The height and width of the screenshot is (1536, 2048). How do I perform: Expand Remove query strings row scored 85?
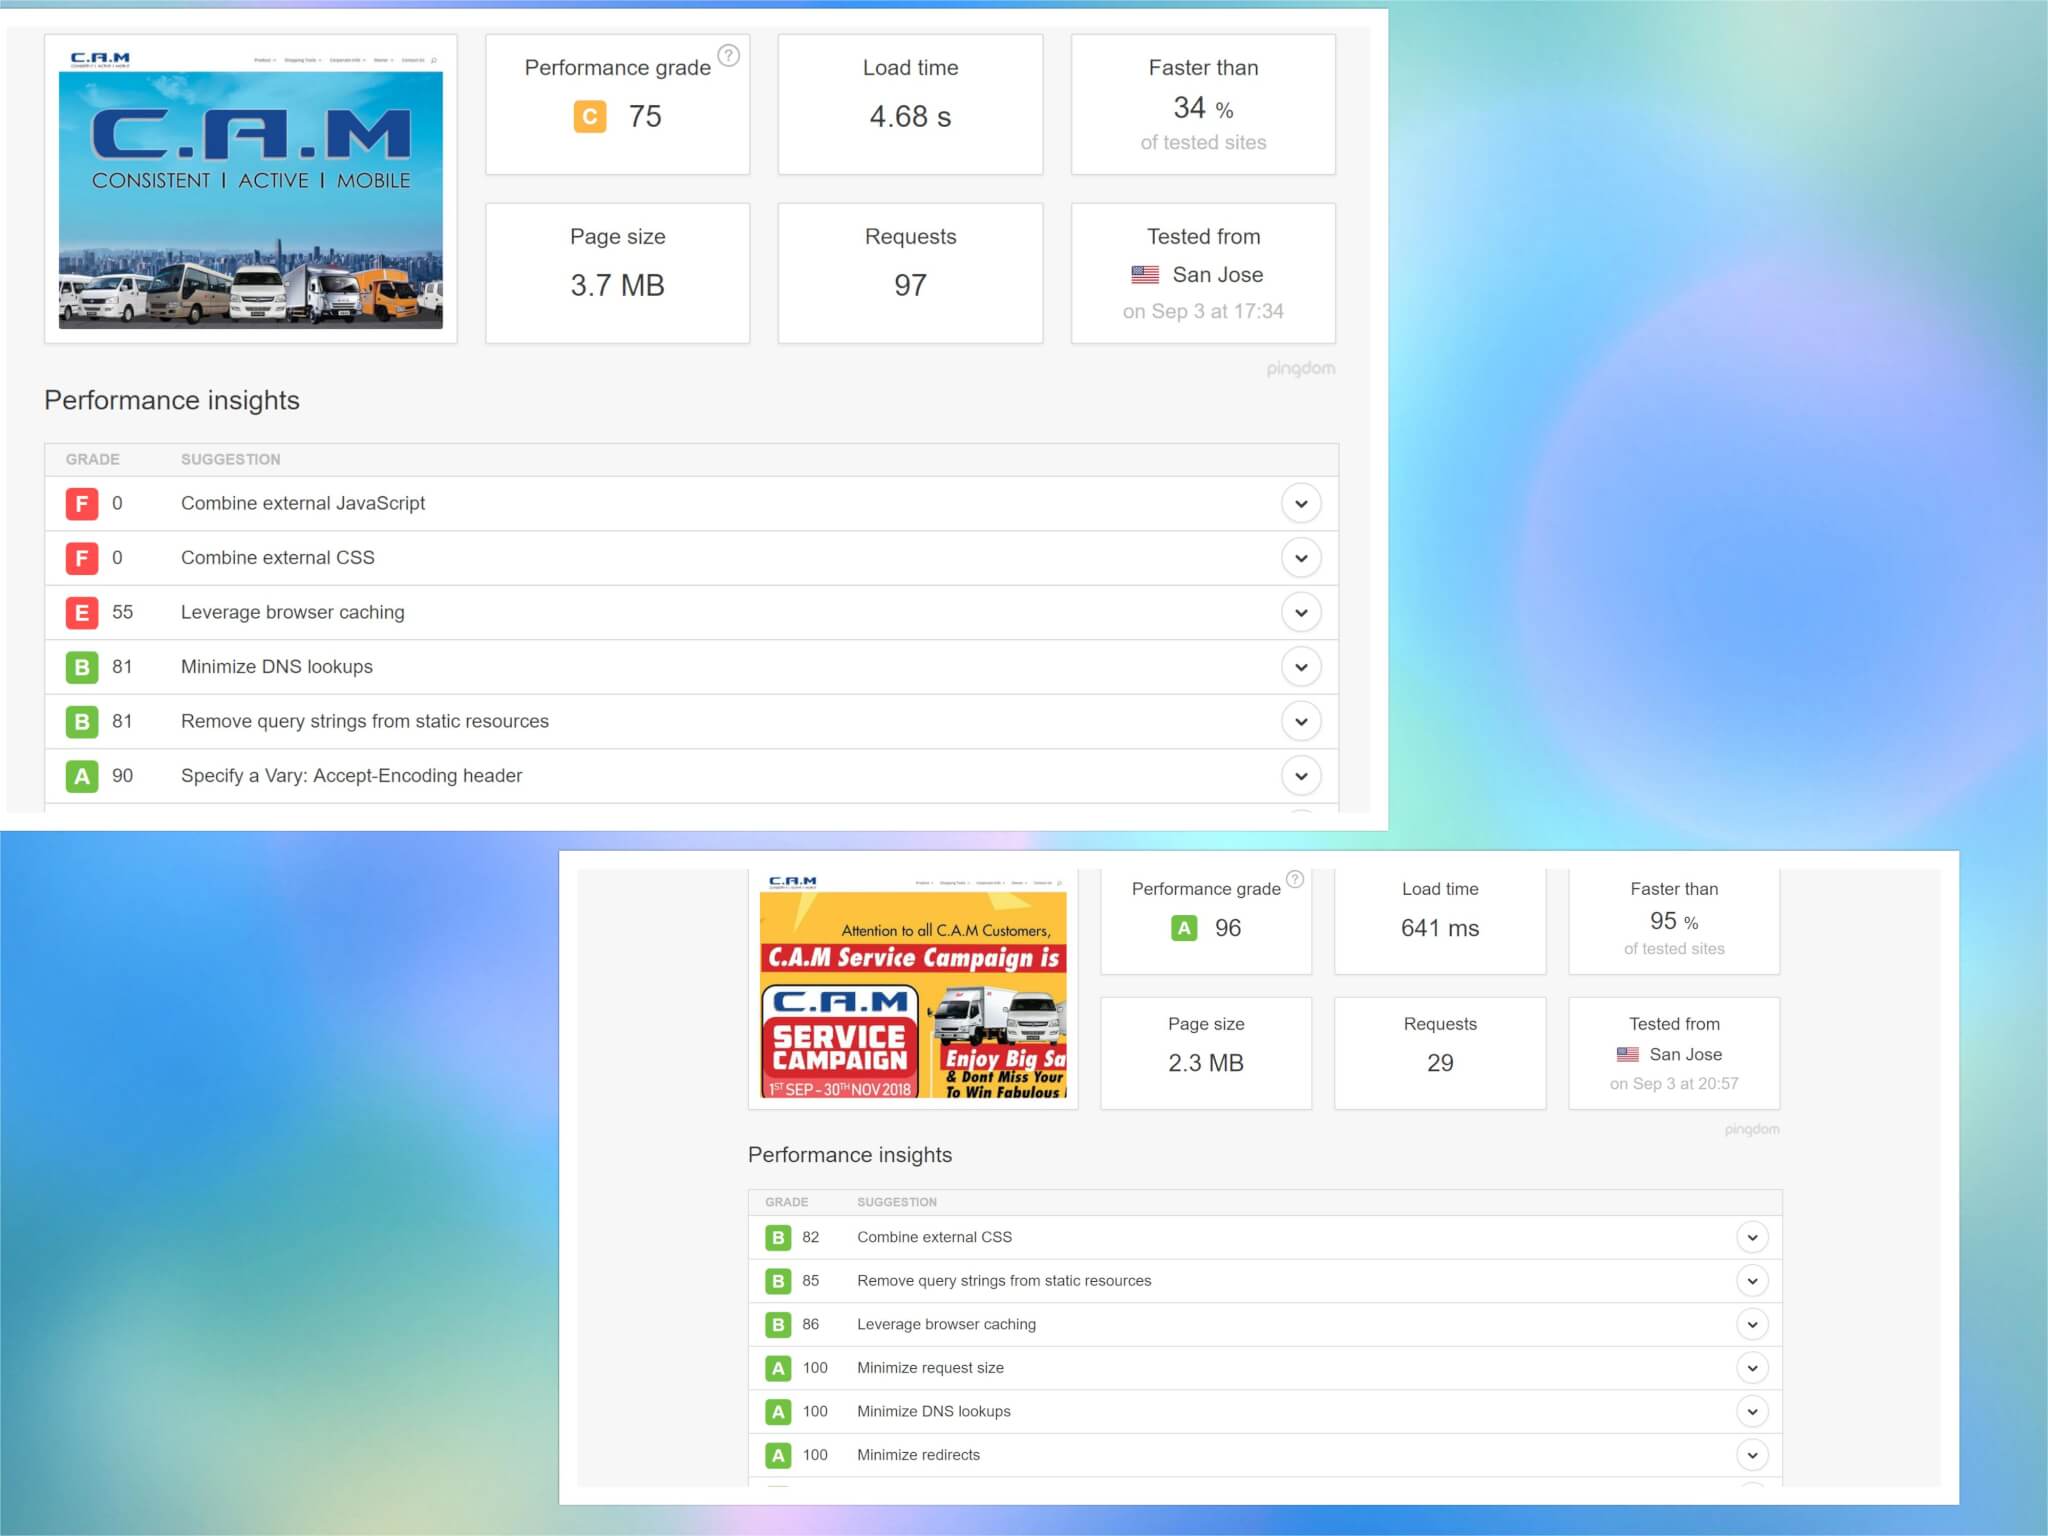1752,1281
